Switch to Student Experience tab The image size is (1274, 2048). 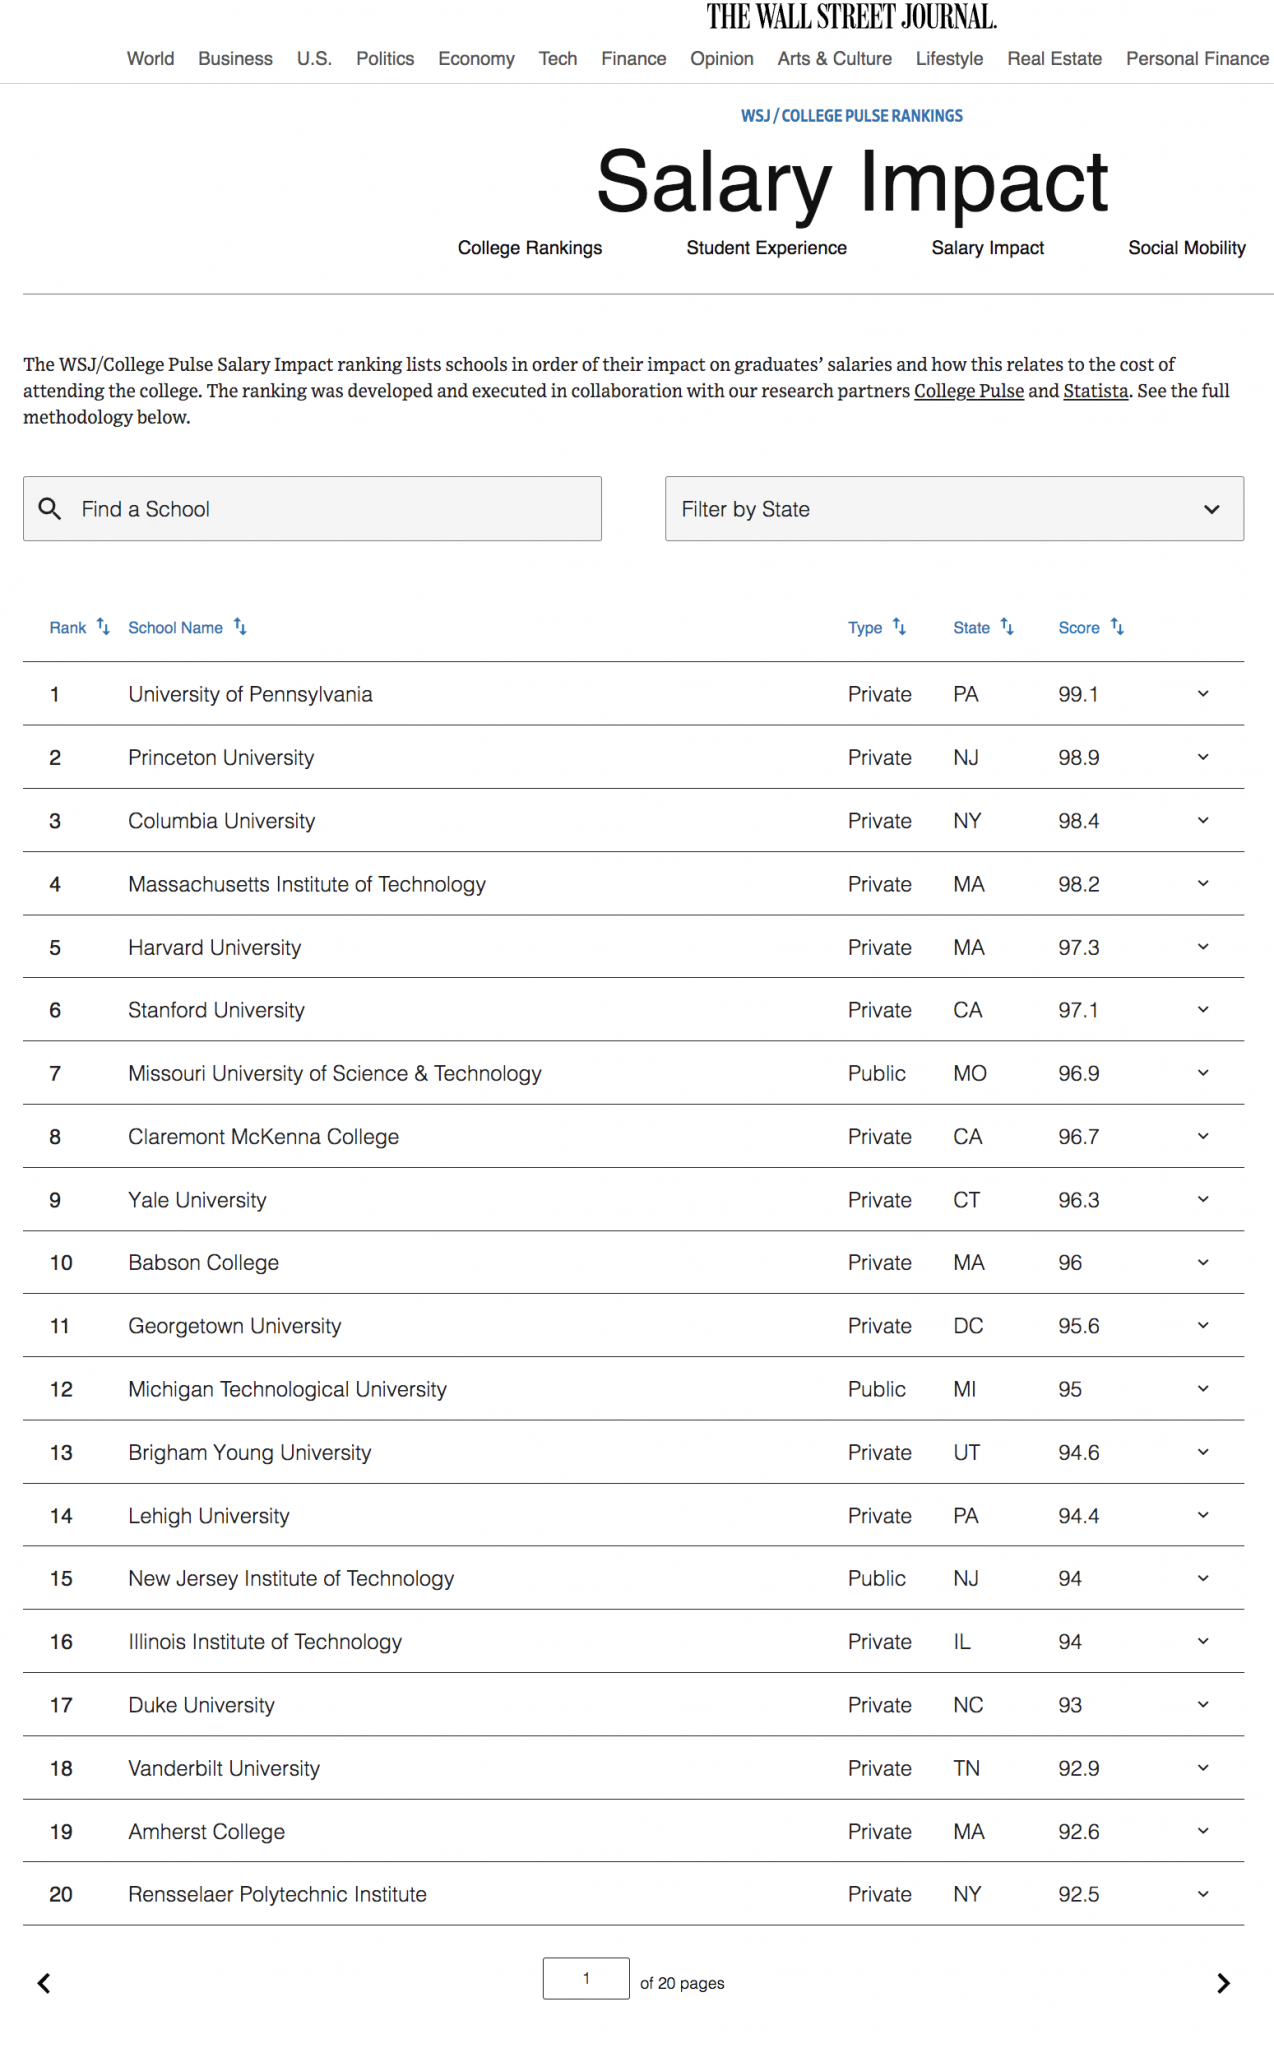767,248
